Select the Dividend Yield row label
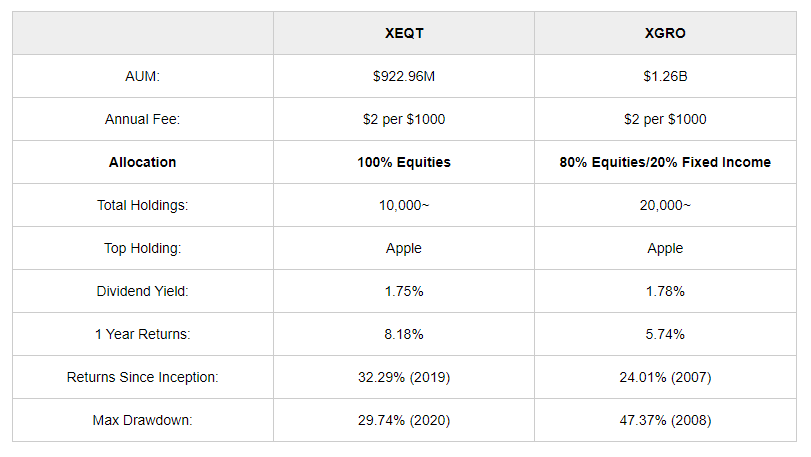 click(x=142, y=291)
